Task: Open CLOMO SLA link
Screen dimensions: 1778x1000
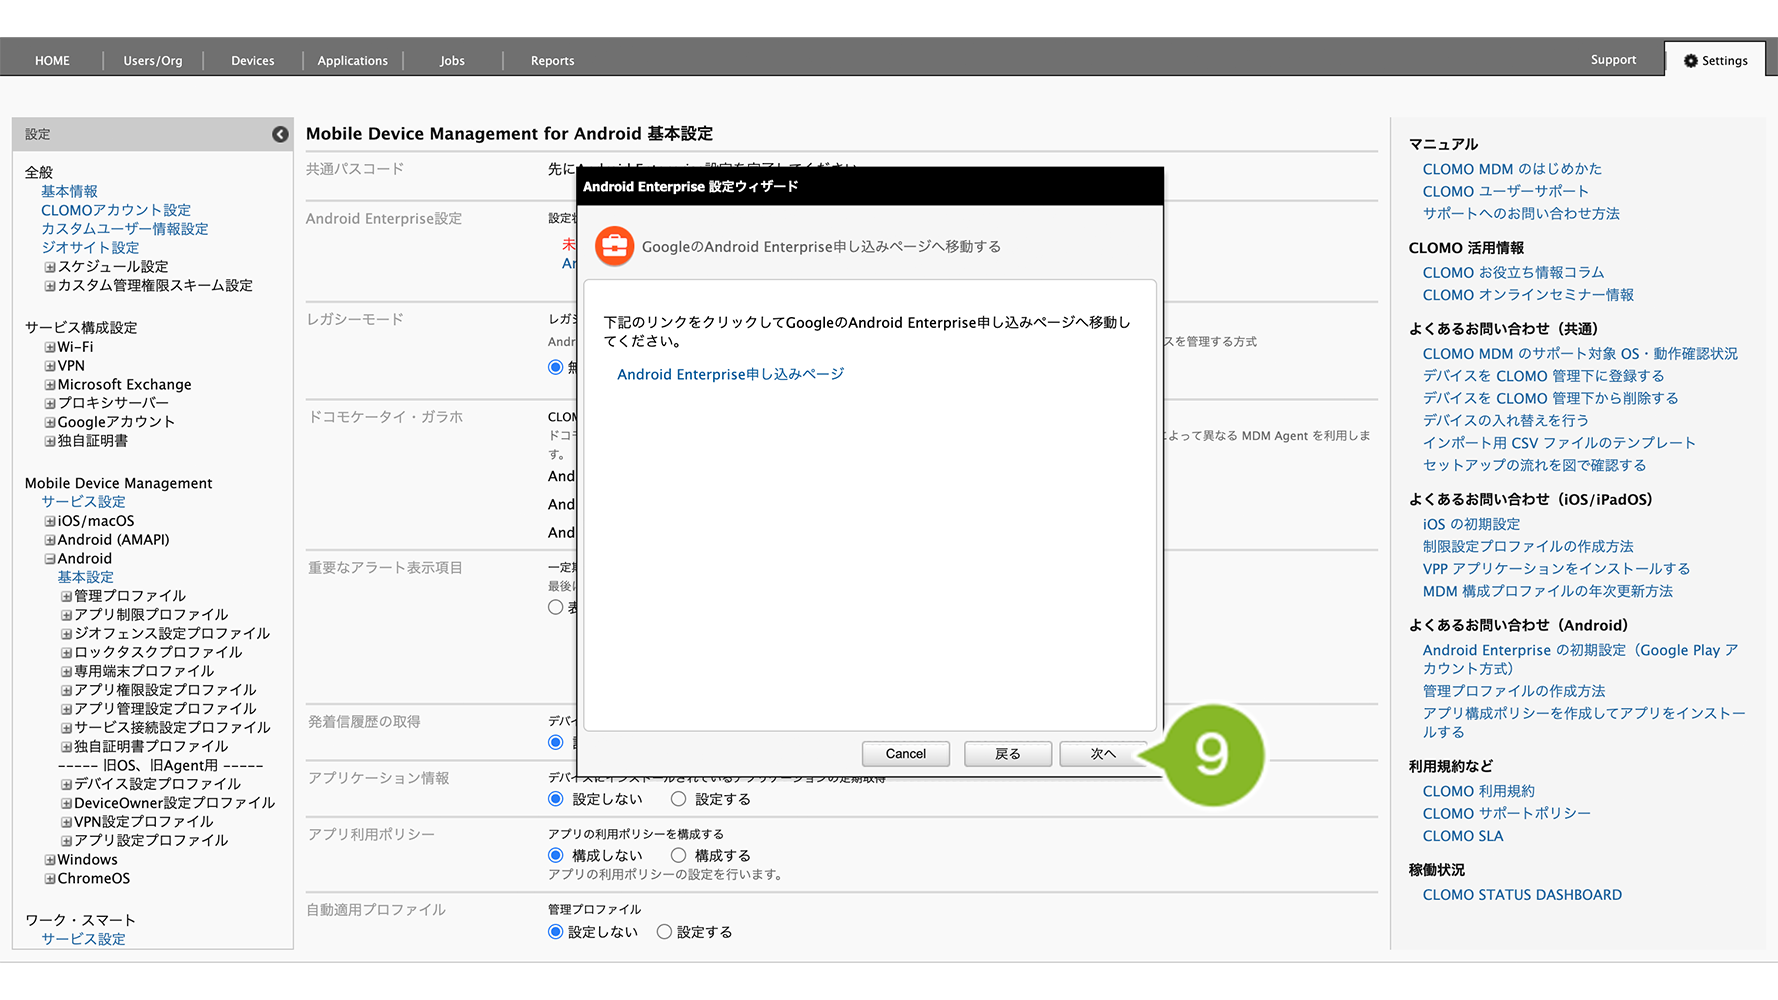Action: (x=1463, y=836)
